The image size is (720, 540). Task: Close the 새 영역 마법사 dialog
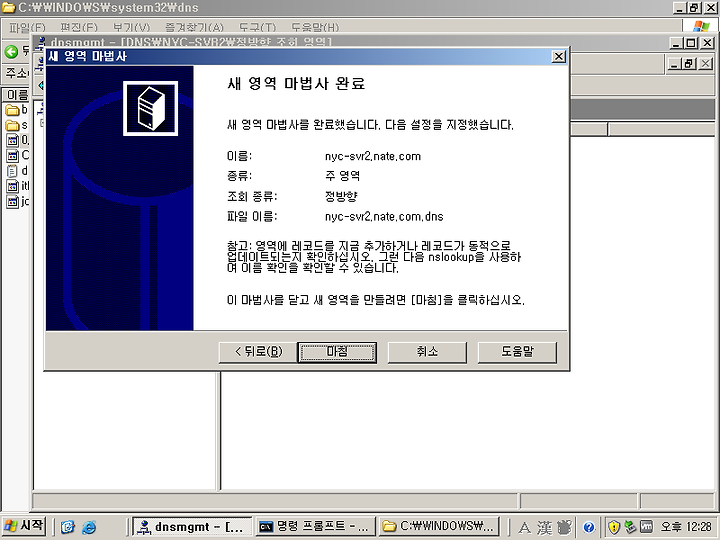558,56
